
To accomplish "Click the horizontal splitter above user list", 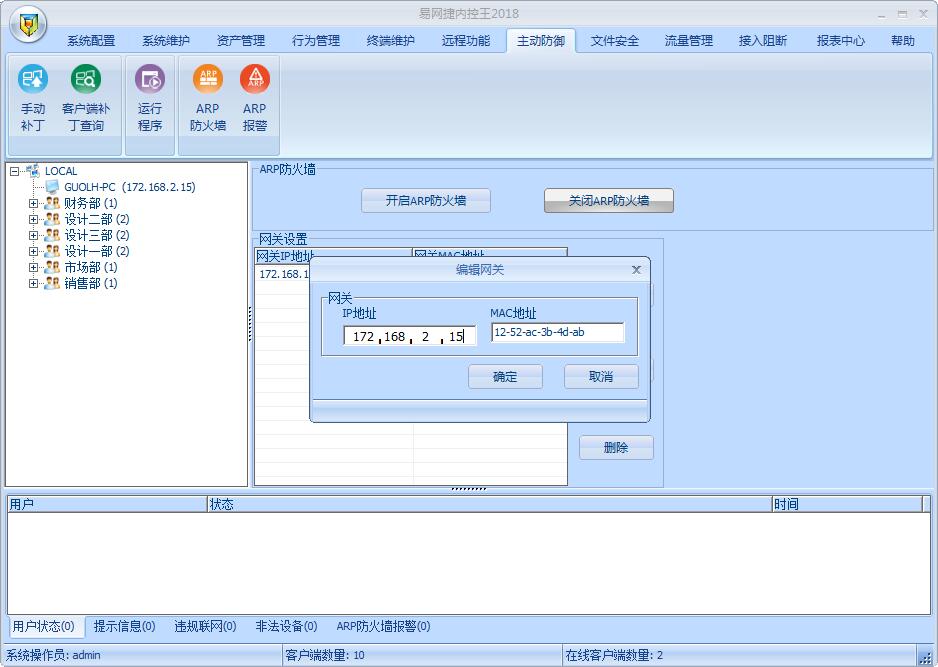I will point(468,489).
